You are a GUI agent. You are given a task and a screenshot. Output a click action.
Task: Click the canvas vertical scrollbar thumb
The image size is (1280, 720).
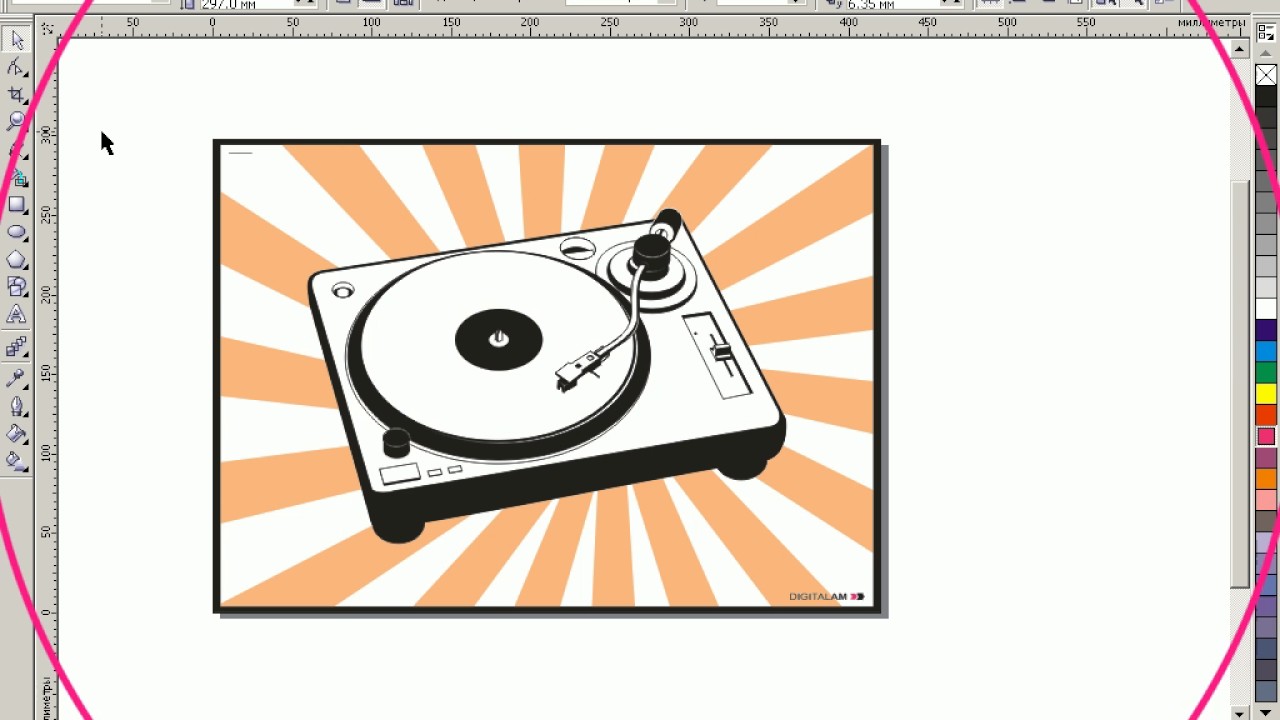pos(1240,383)
